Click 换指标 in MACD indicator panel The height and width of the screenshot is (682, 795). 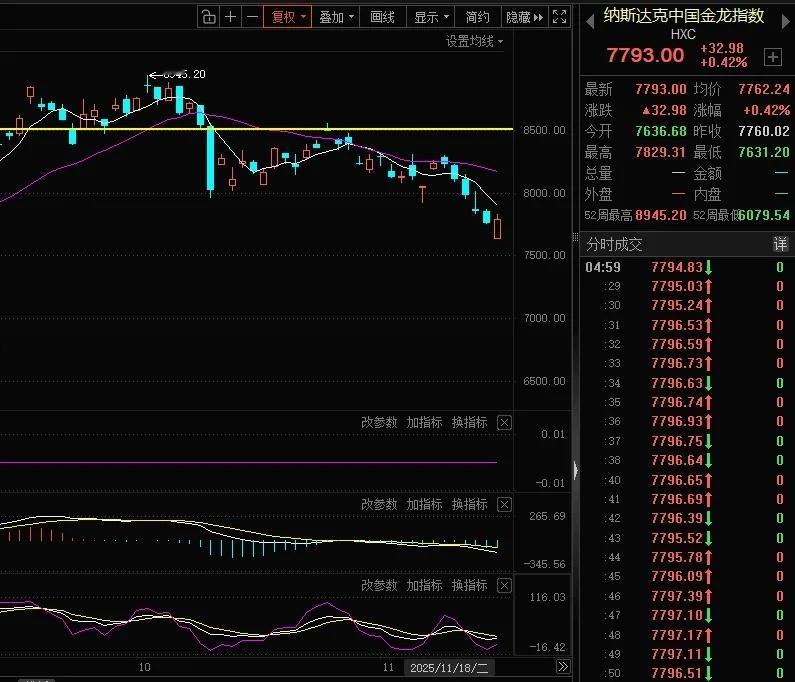pyautogui.click(x=469, y=504)
